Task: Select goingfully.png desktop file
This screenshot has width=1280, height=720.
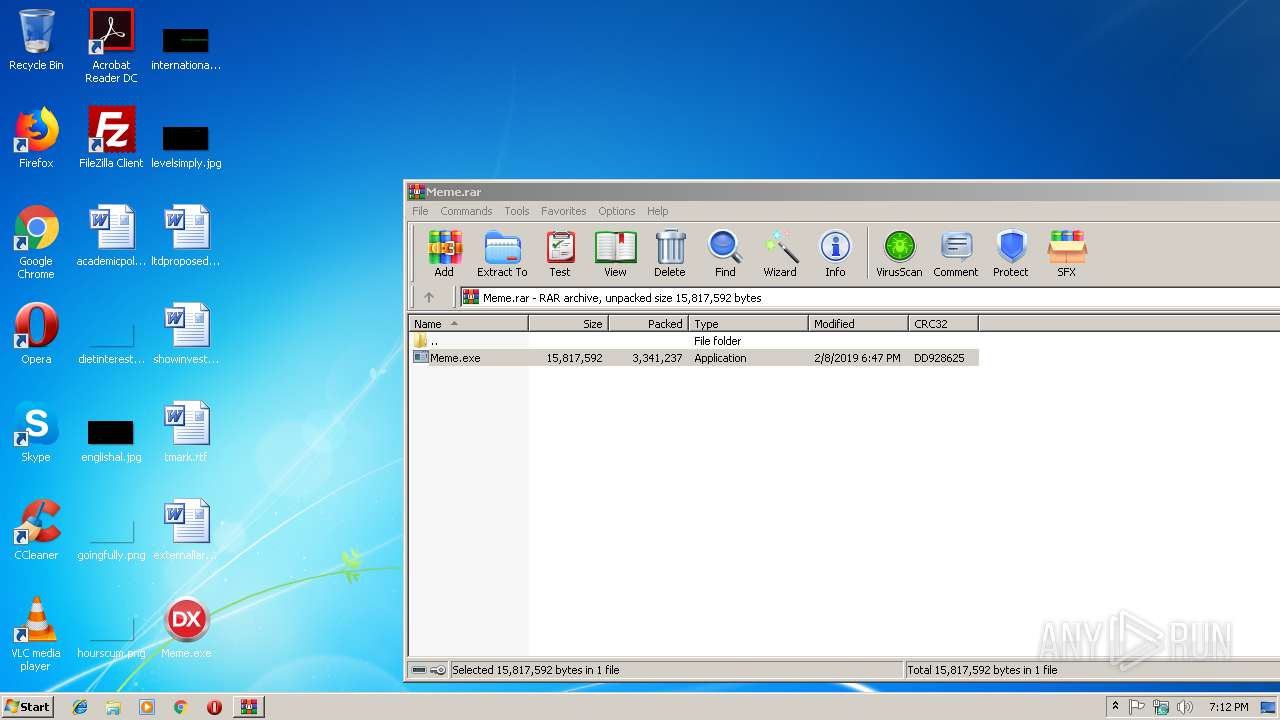Action: click(x=111, y=540)
